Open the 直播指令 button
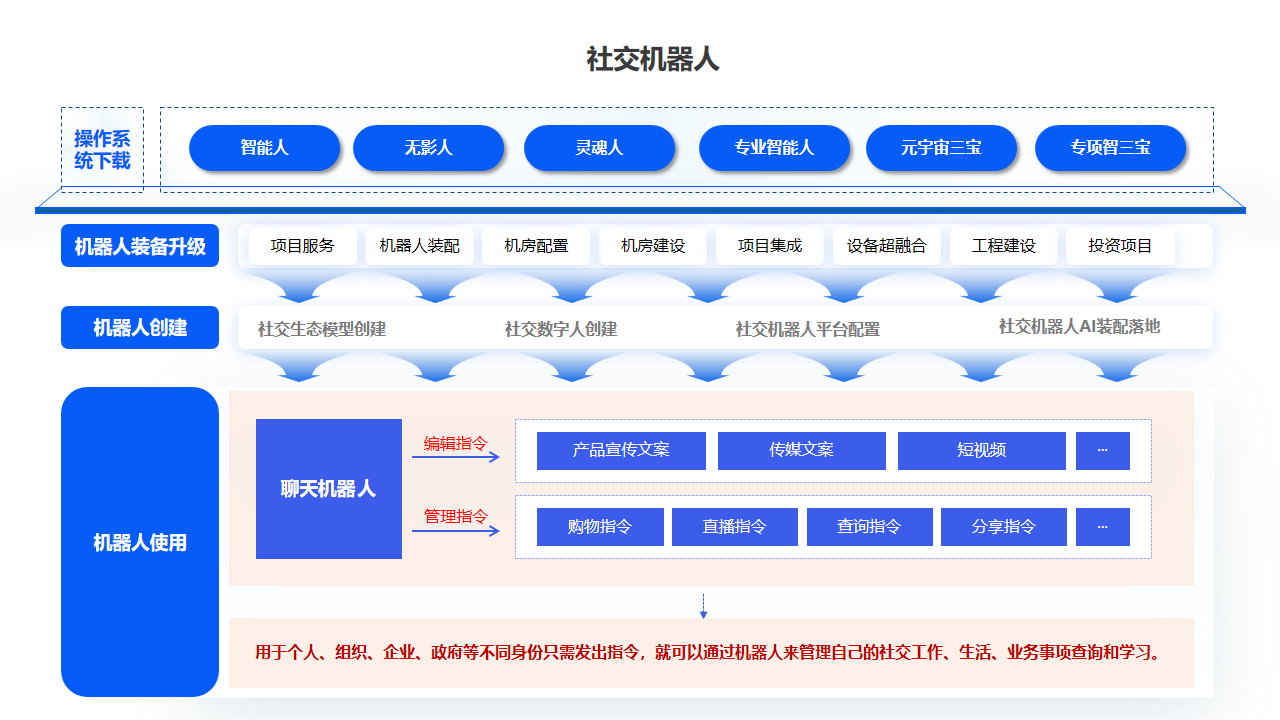The image size is (1280, 720). click(735, 527)
